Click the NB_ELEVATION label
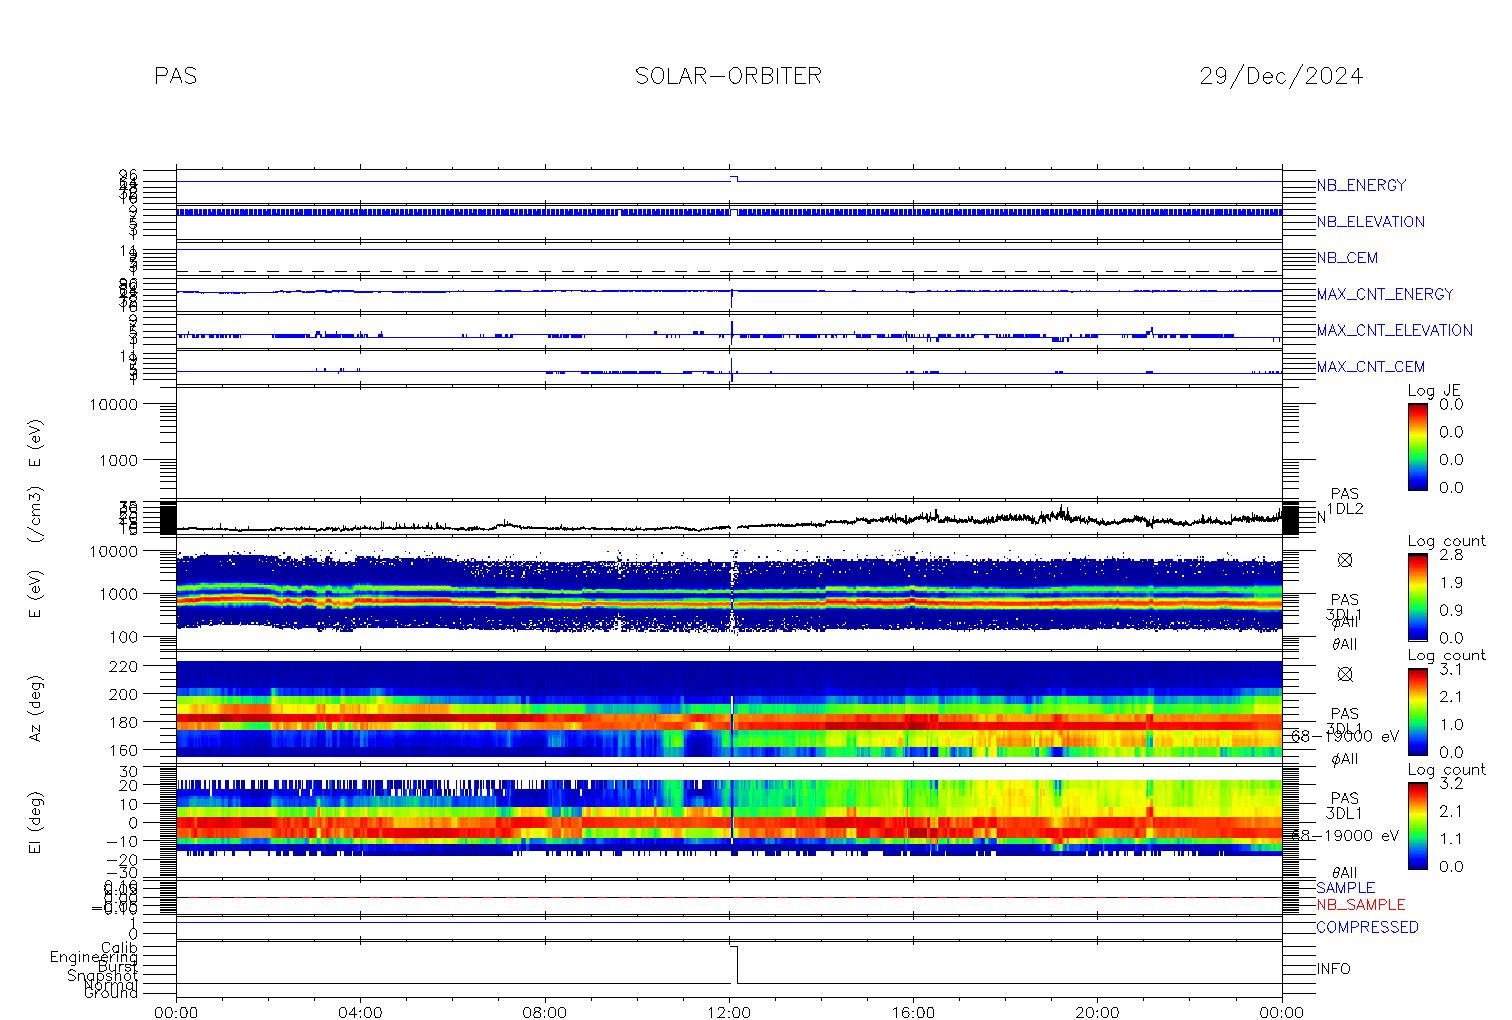The width and height of the screenshot is (1512, 1020). point(1370,222)
